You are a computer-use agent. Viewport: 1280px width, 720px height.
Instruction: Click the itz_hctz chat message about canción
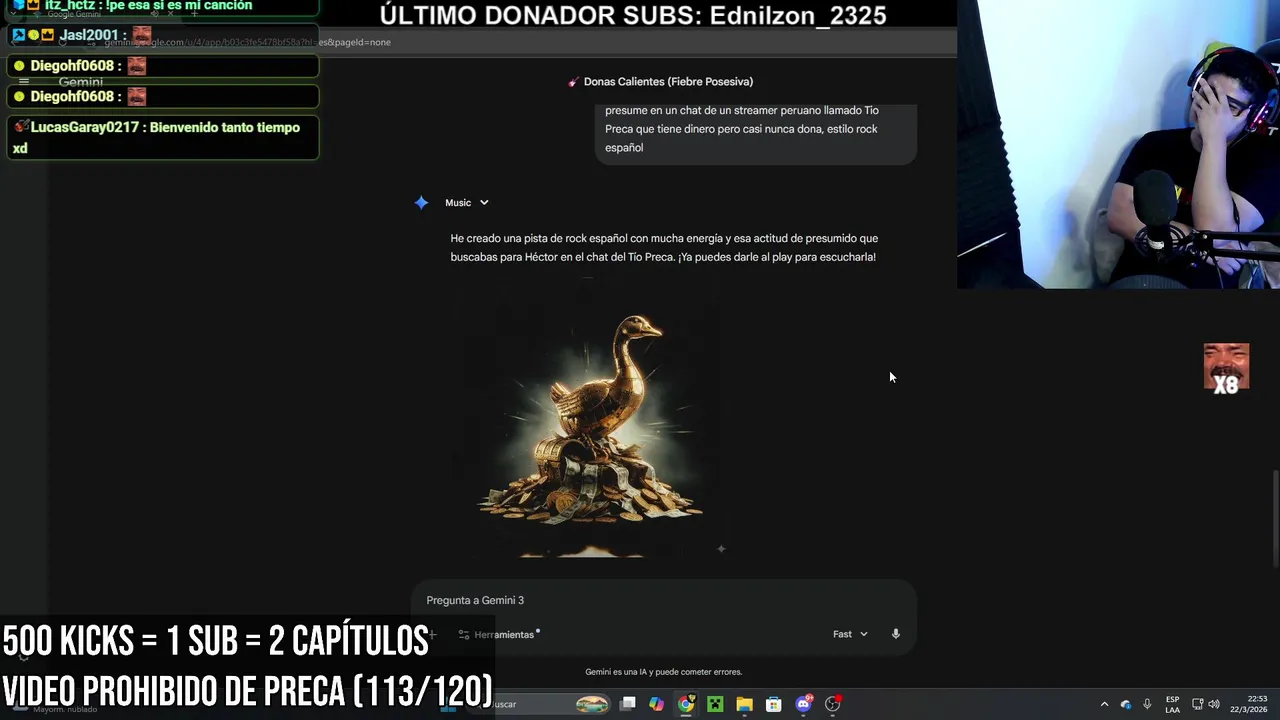click(x=162, y=7)
